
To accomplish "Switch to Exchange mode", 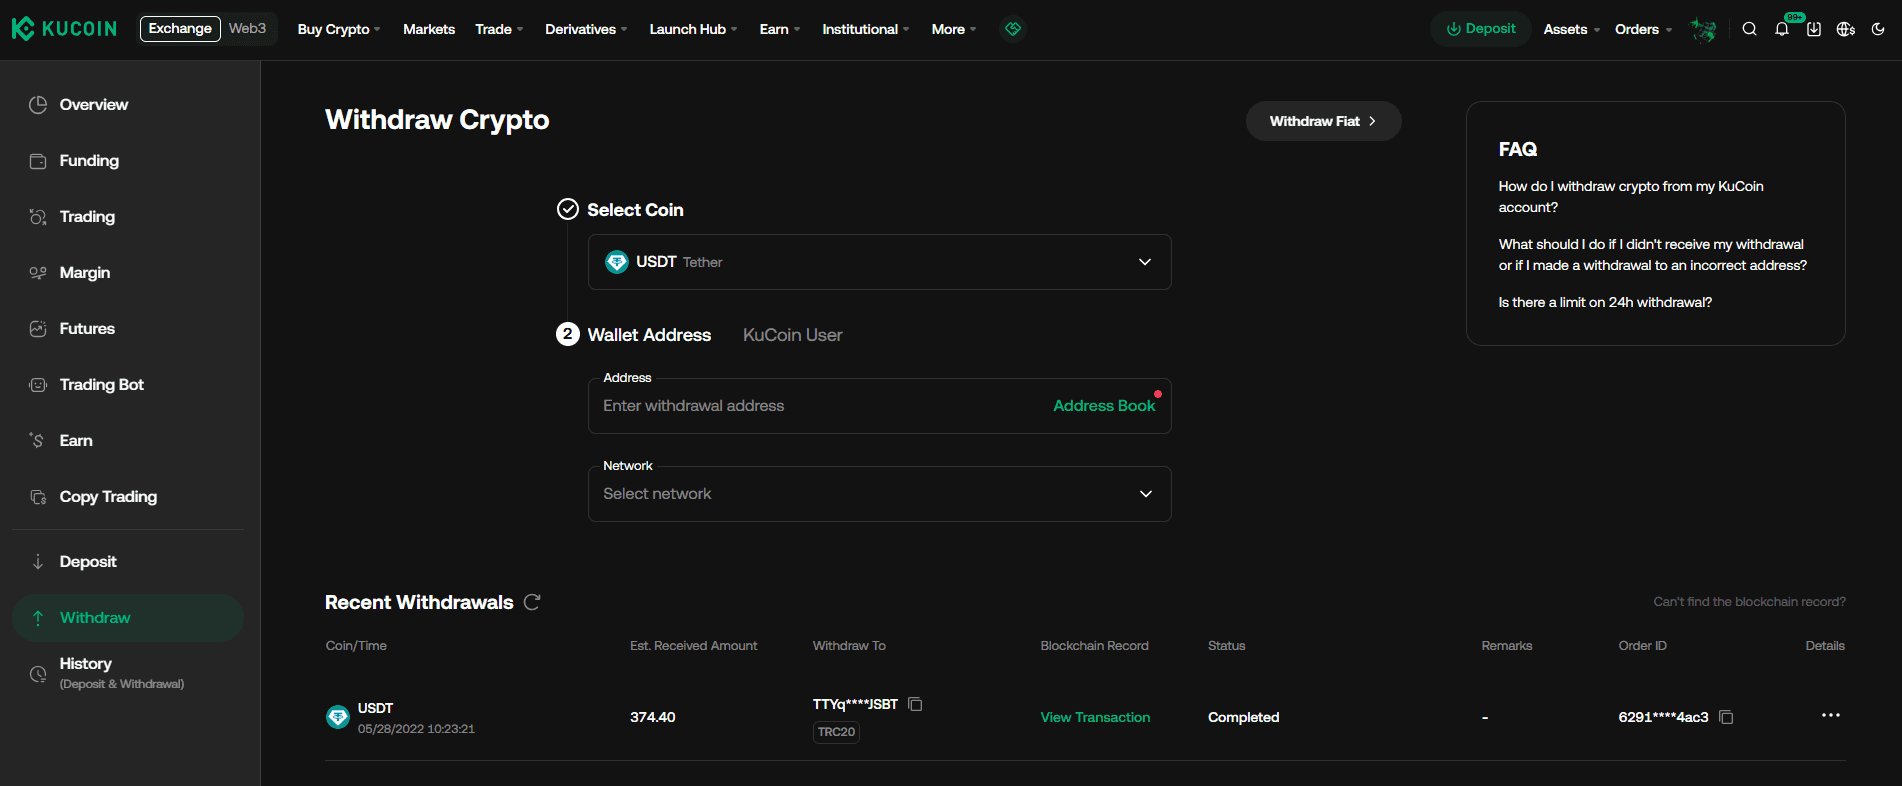I will click(x=180, y=28).
